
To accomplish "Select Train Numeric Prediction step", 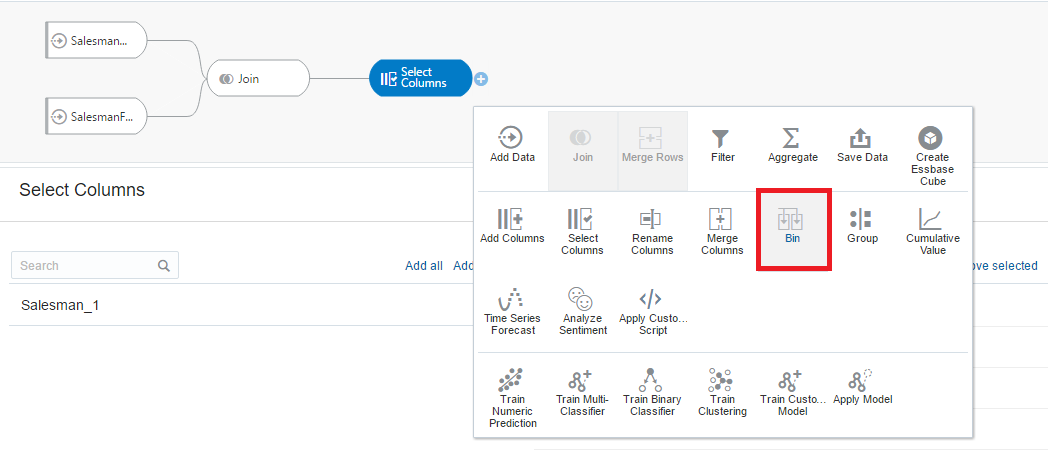I will pos(512,398).
